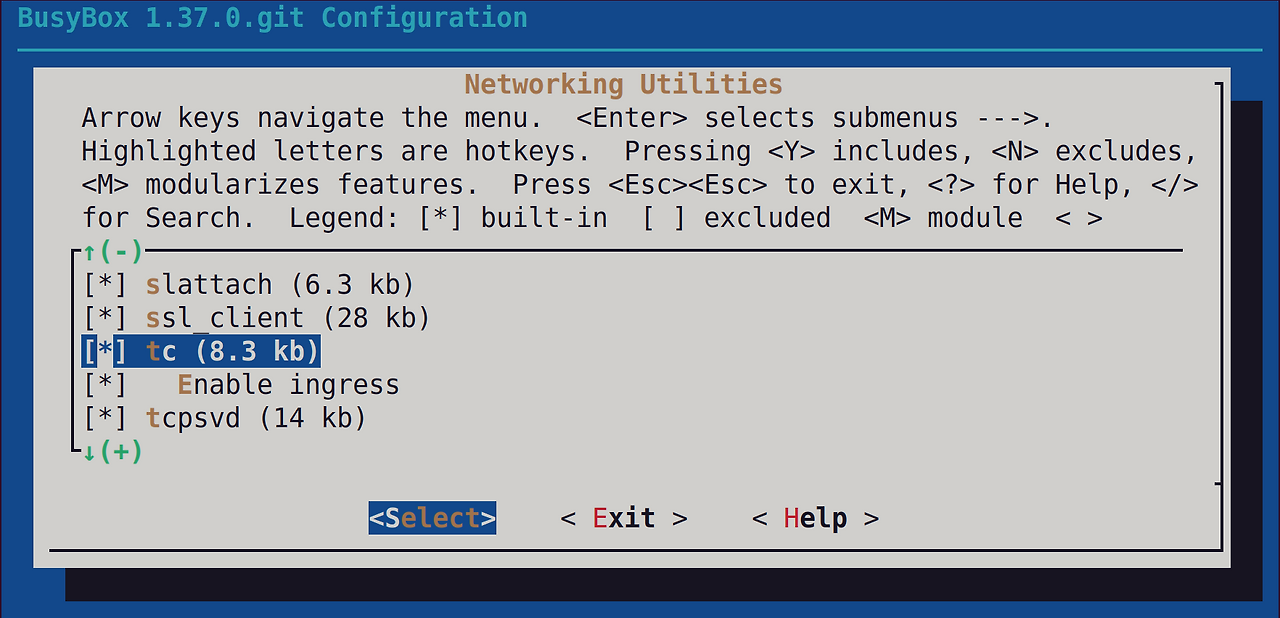Screen dimensions: 1280x618
Task: Click the <M> module legend symbol
Action: pyautogui.click(x=888, y=218)
